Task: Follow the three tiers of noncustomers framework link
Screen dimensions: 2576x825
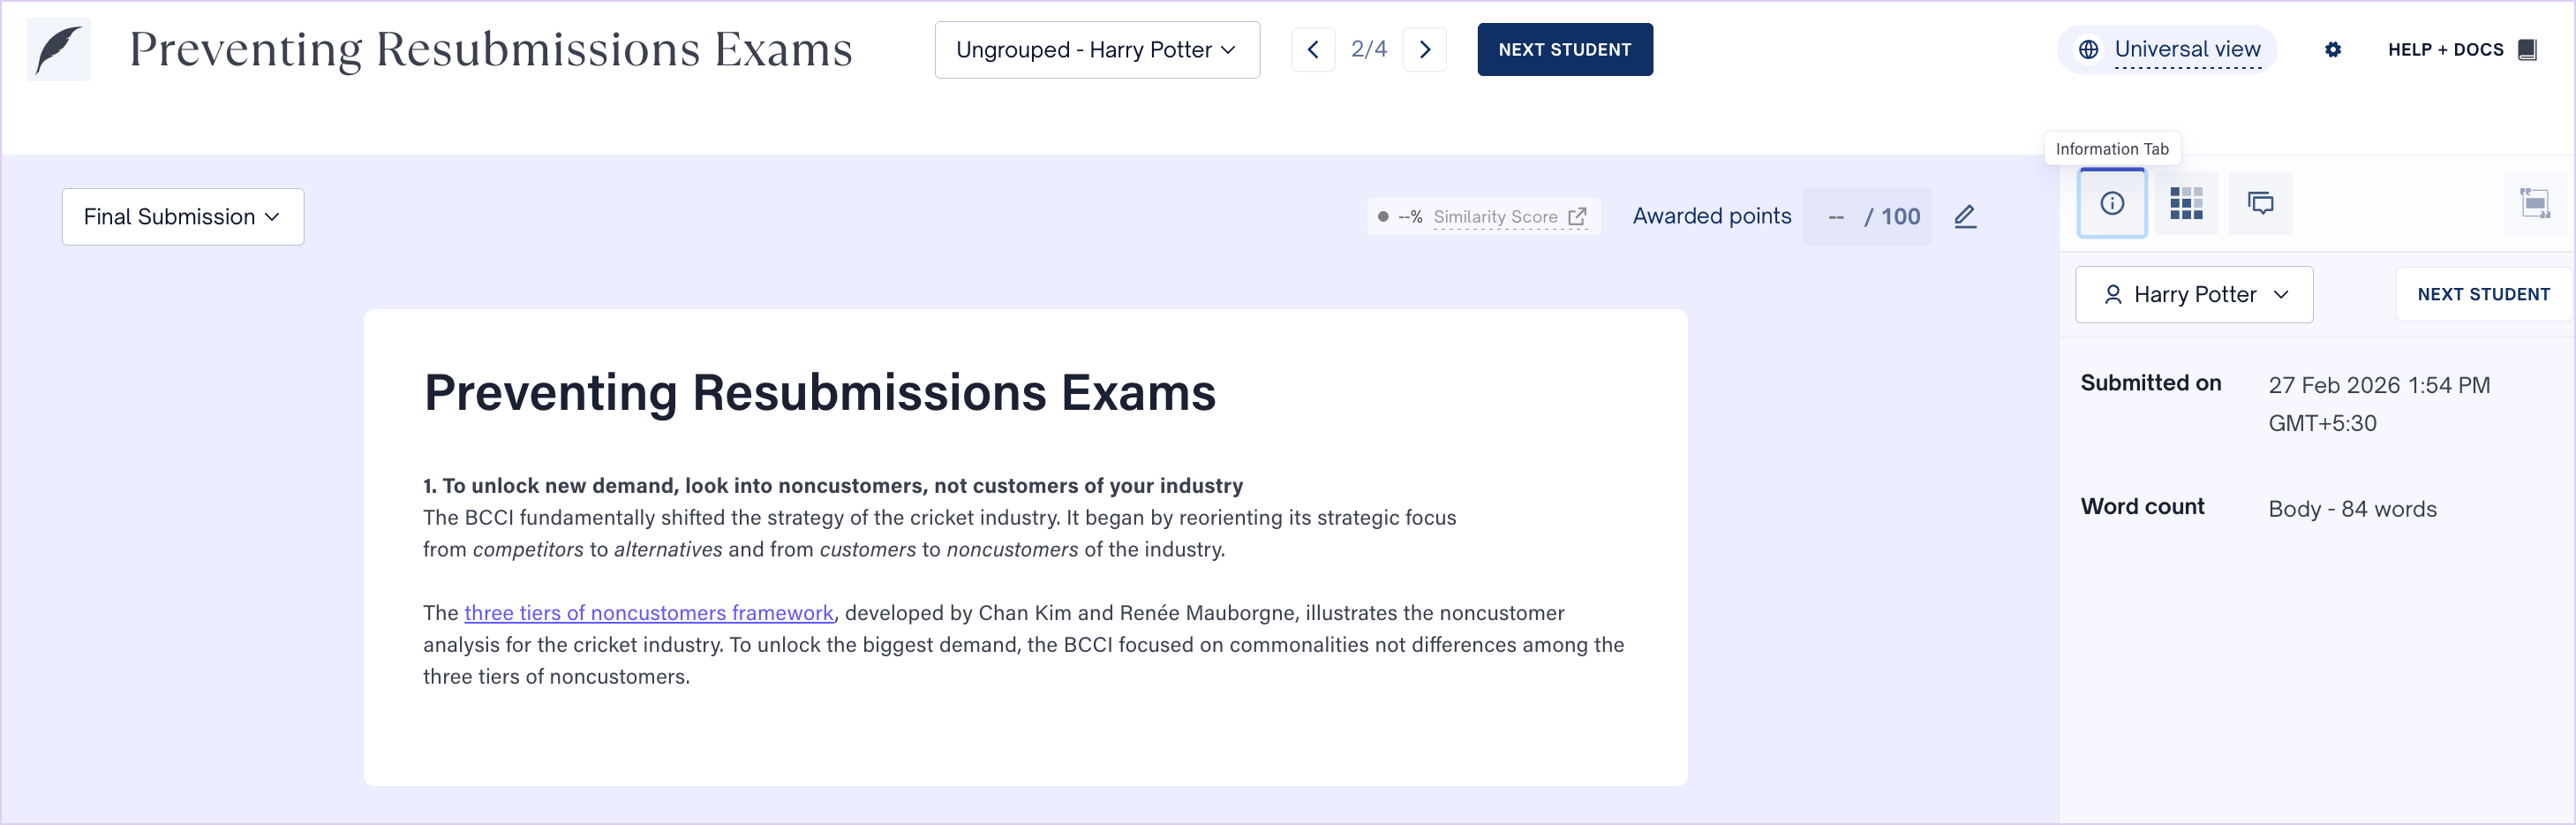Action: tap(648, 613)
